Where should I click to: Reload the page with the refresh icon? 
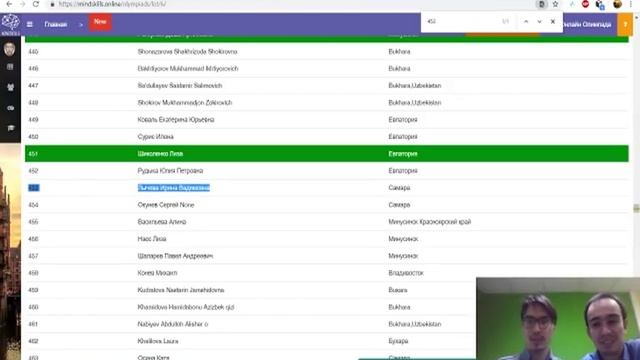pos(36,4)
